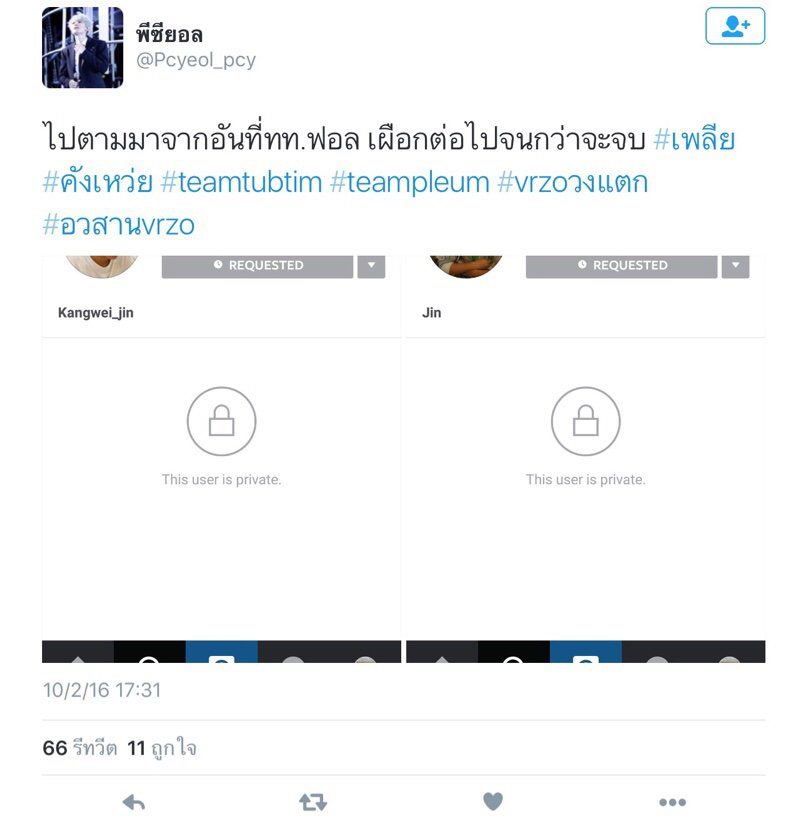Expand dropdown arrow beside Jin's Requested
This screenshot has width=800, height=823.
point(735,266)
